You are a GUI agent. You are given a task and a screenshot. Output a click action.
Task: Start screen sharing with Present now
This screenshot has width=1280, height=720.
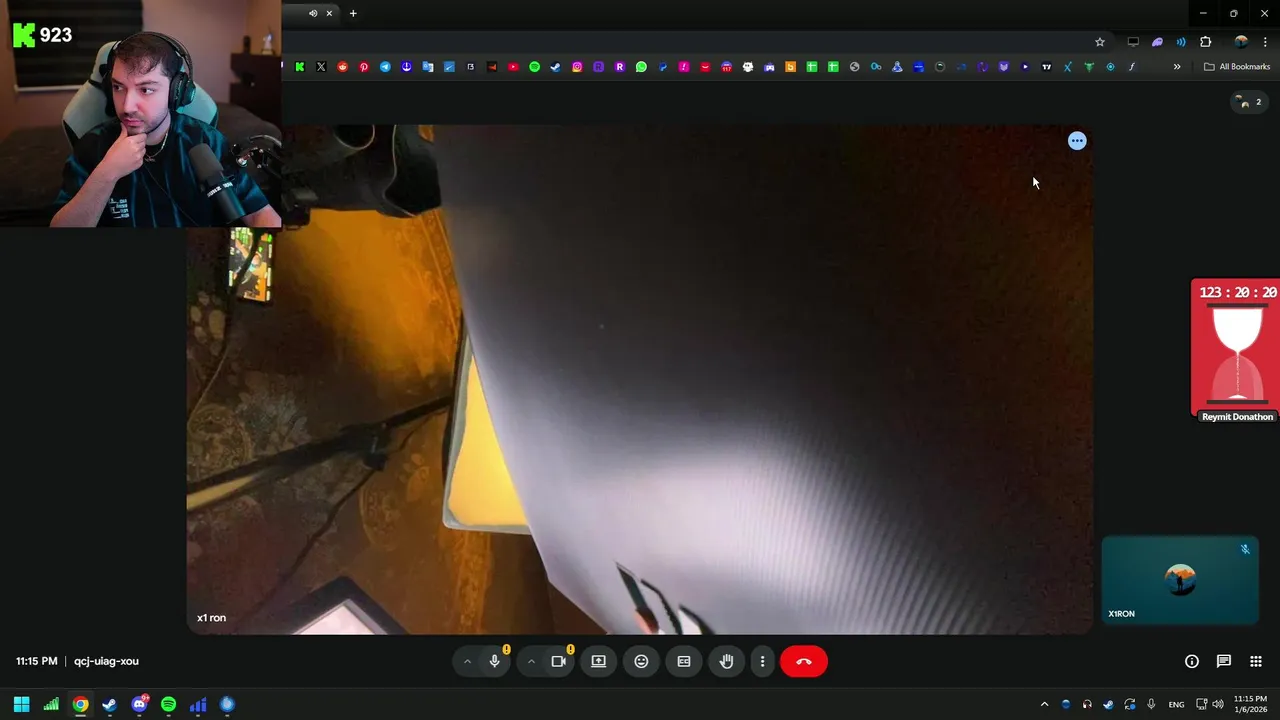[x=598, y=661]
